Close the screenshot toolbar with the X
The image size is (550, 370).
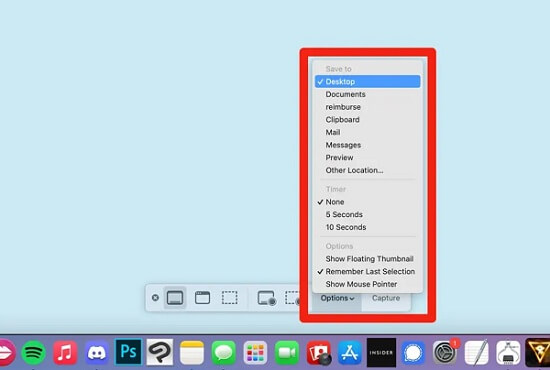pos(155,298)
